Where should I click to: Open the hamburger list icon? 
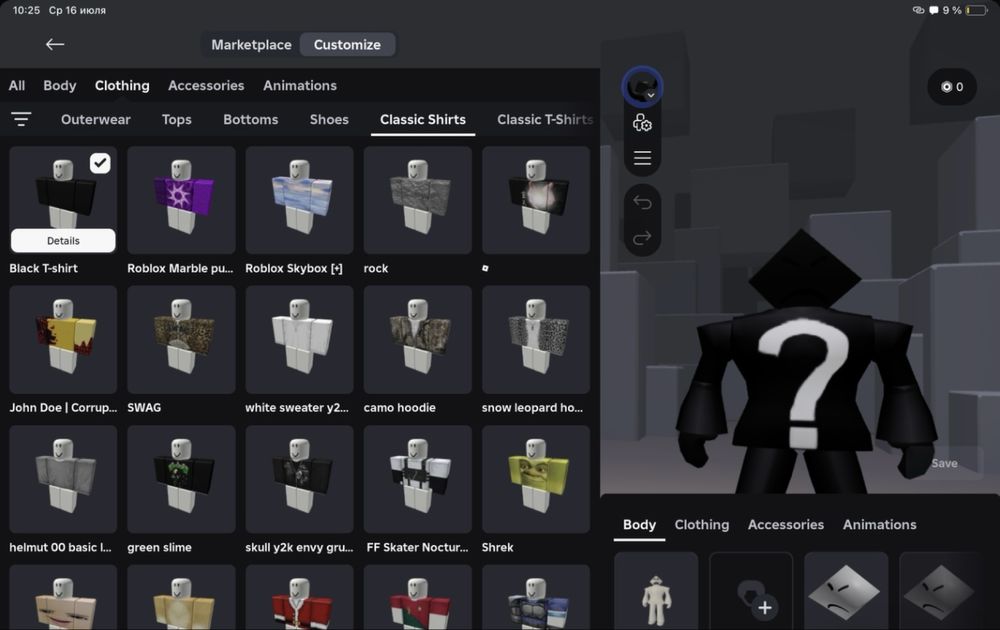tap(642, 158)
